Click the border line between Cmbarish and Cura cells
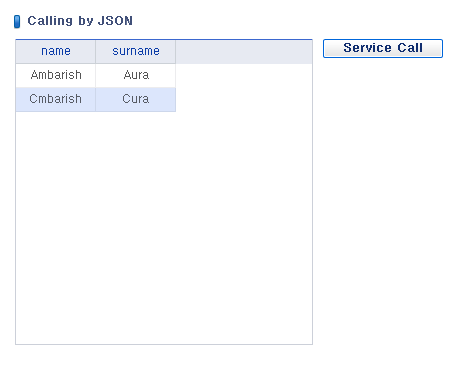 [96, 100]
